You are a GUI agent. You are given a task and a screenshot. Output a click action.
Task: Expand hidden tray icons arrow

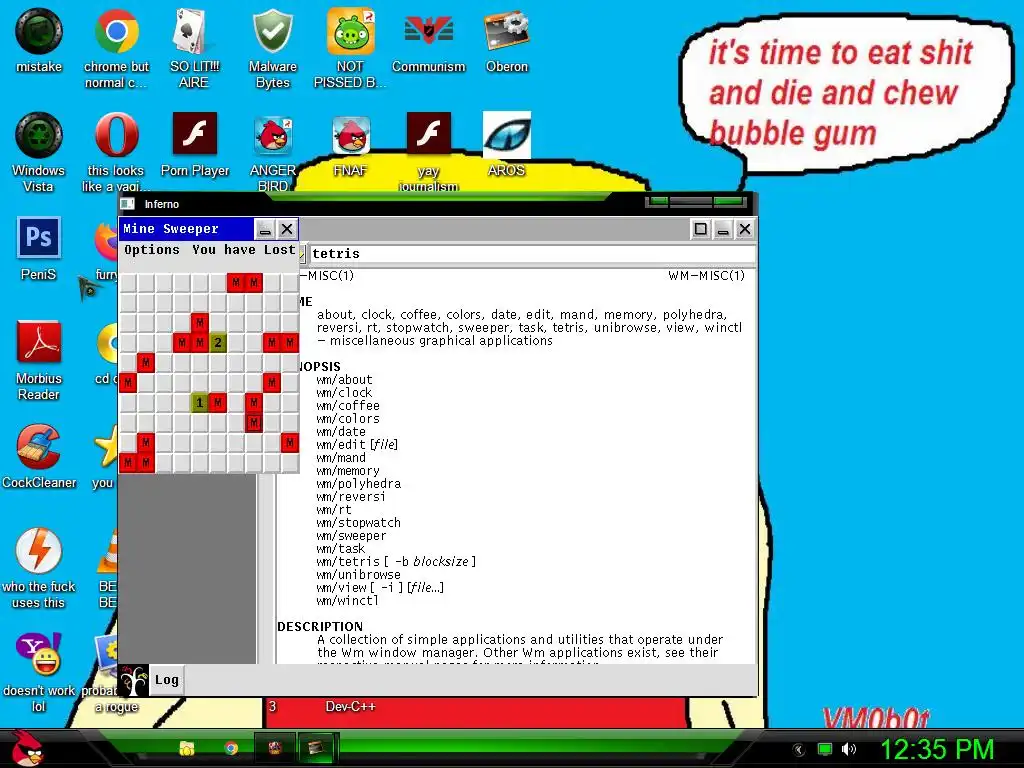pyautogui.click(x=799, y=749)
